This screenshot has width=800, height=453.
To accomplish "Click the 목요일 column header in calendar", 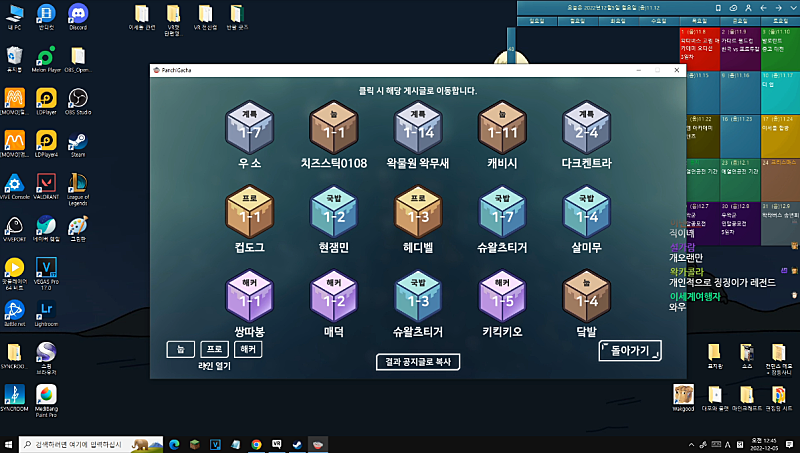I will (699, 21).
